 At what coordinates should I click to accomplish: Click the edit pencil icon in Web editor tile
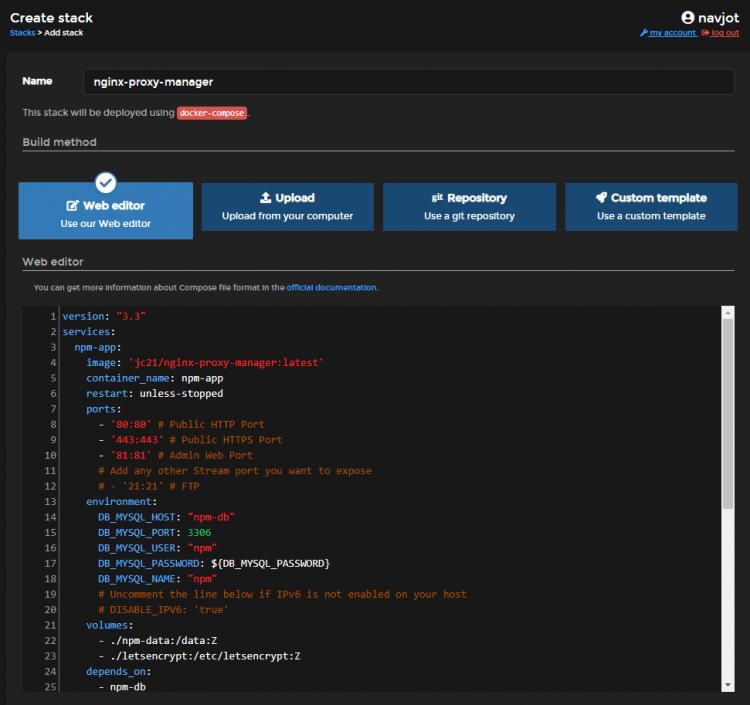click(73, 206)
